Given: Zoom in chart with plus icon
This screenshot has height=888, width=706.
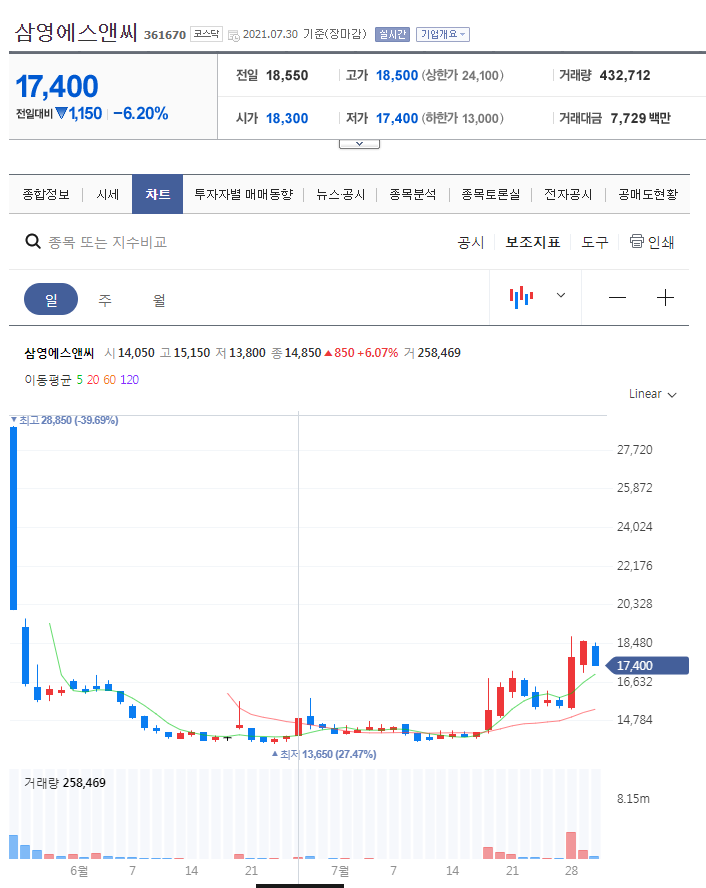Looking at the screenshot, I should (665, 297).
